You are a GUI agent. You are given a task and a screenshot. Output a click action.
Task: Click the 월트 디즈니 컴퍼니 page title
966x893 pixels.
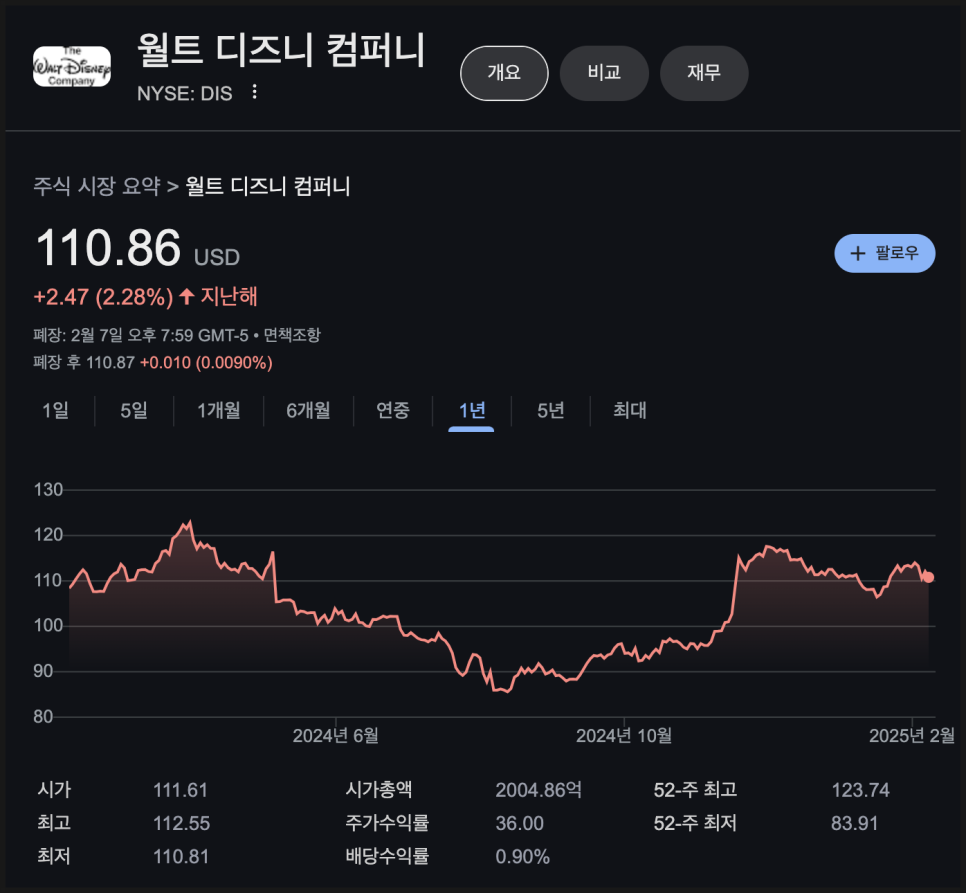pyautogui.click(x=281, y=49)
